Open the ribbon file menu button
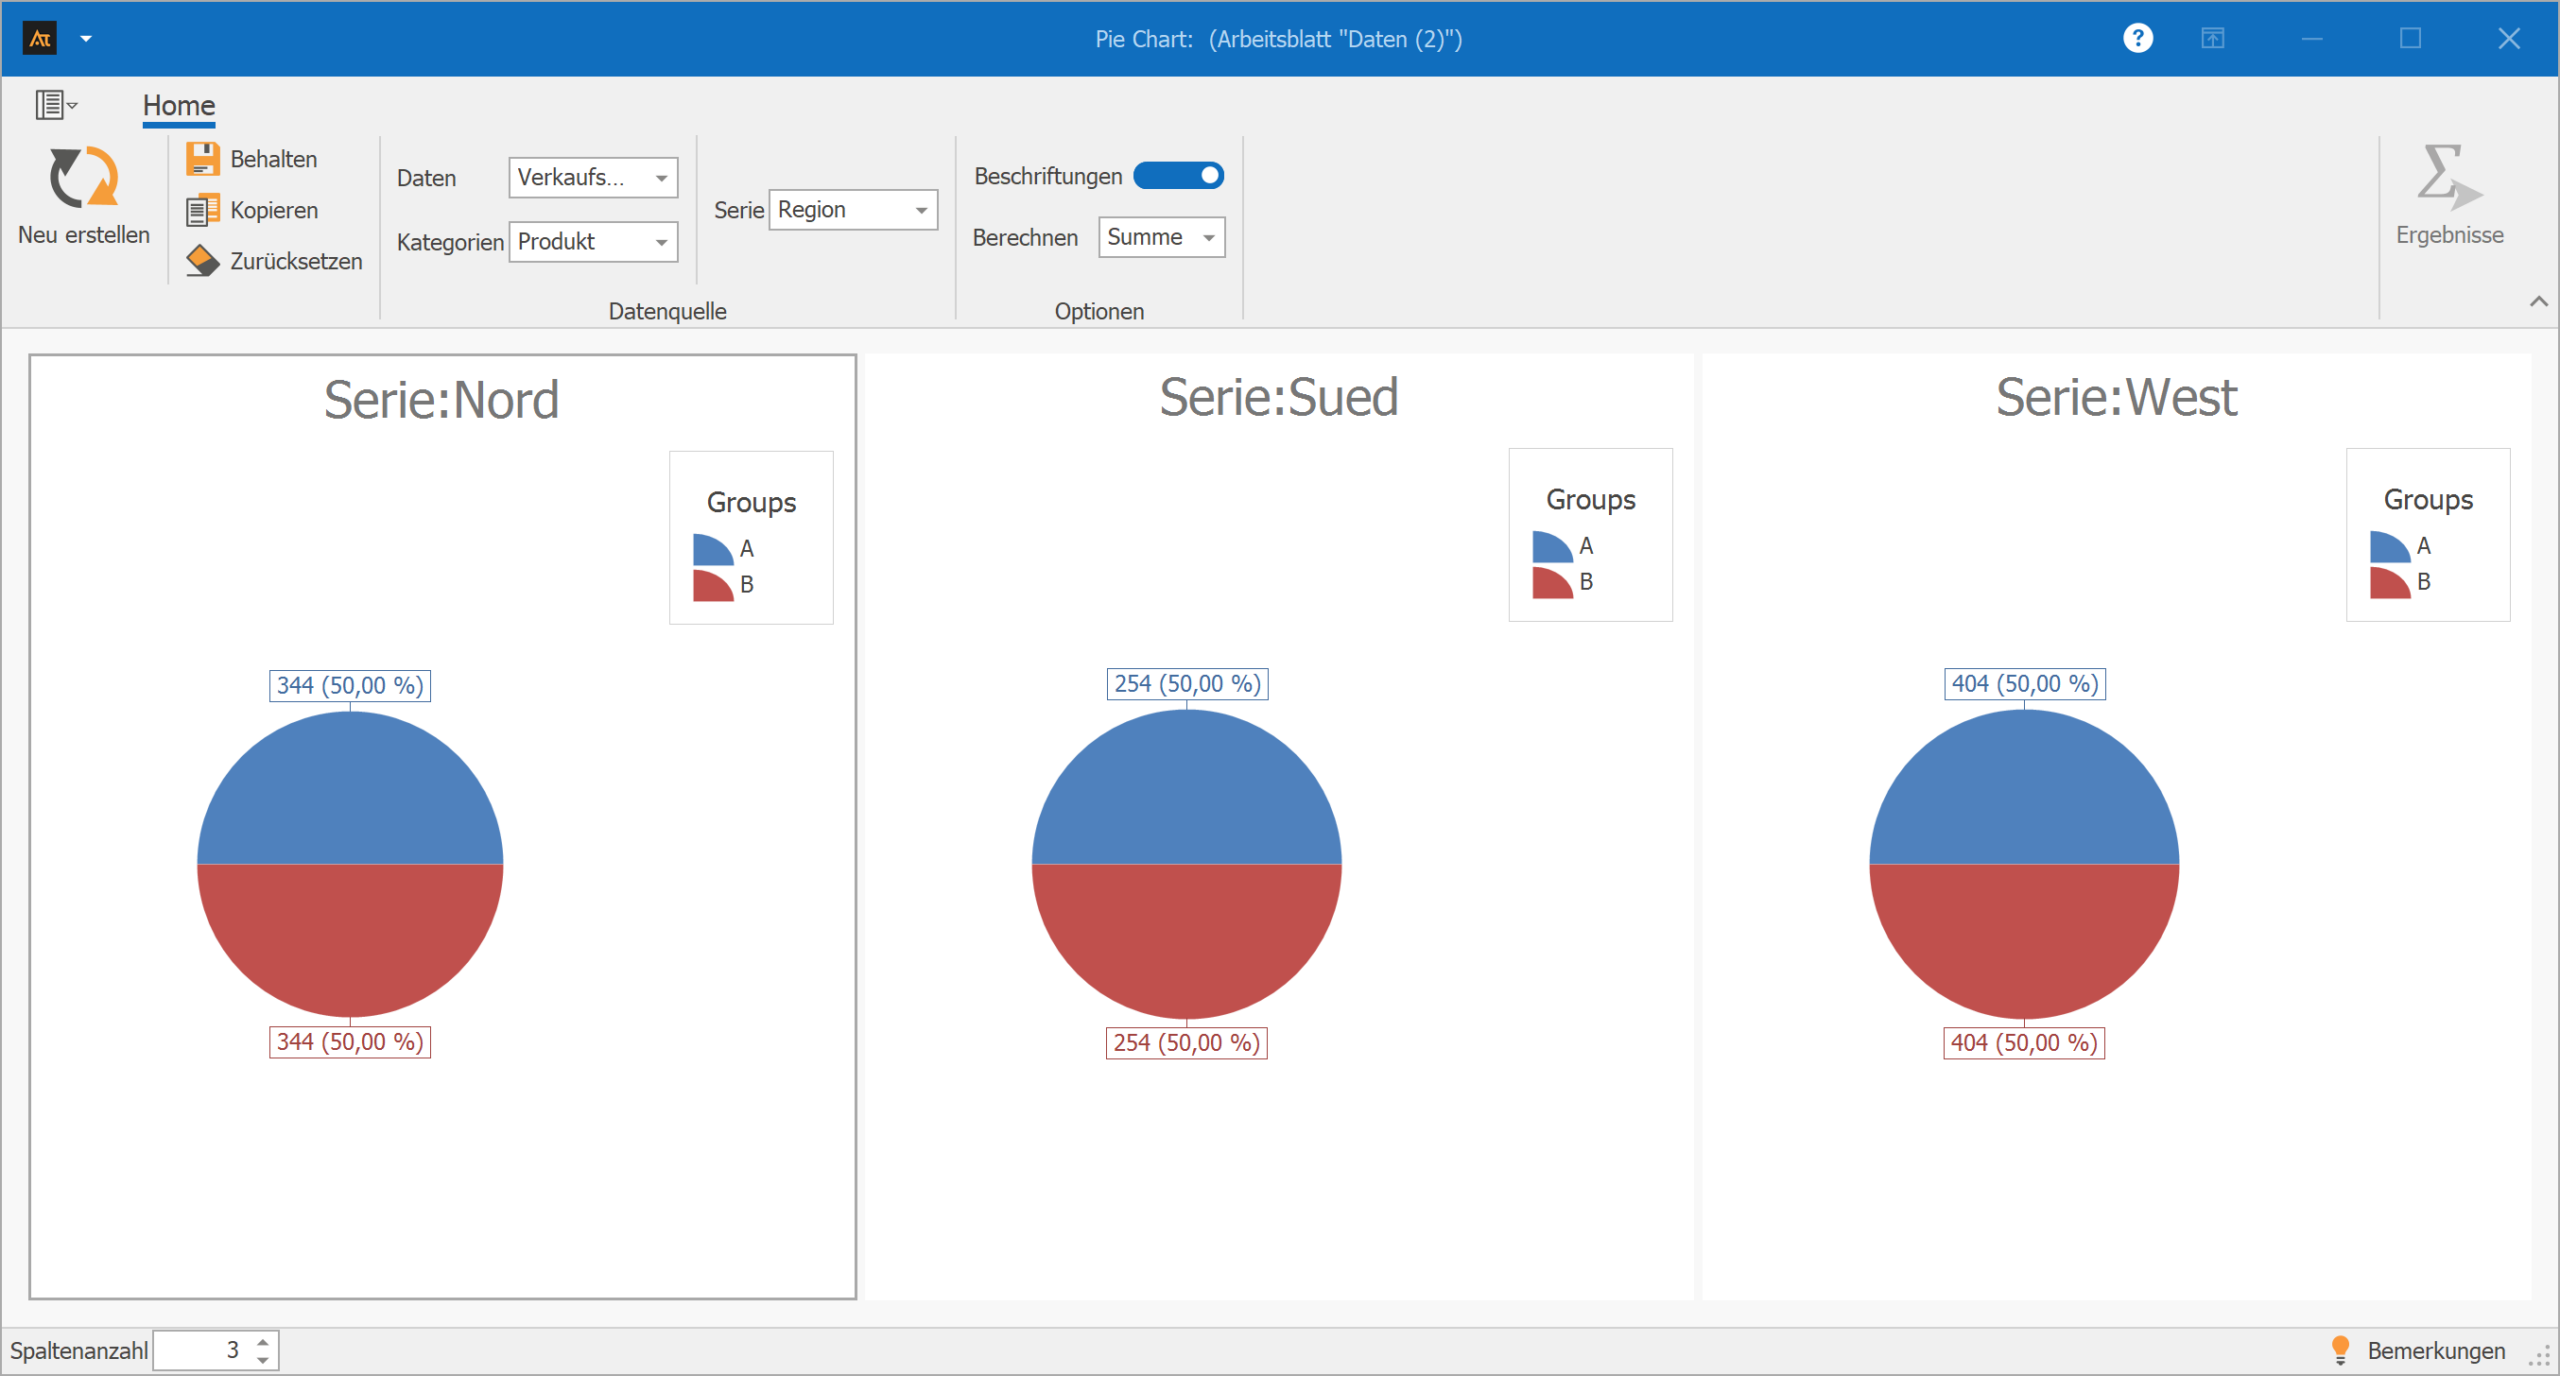 tap(55, 104)
